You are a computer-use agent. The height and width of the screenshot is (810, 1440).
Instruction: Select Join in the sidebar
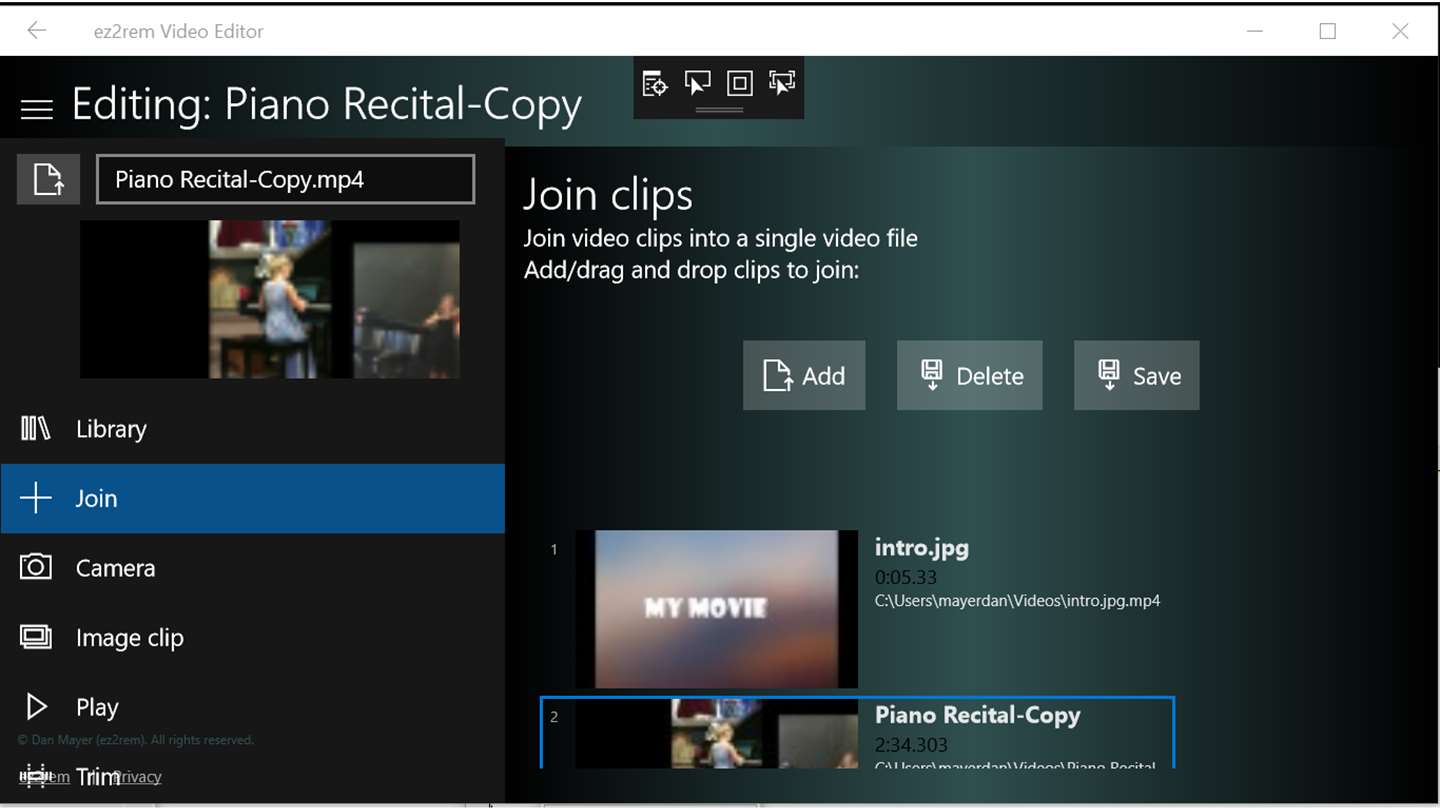[253, 498]
